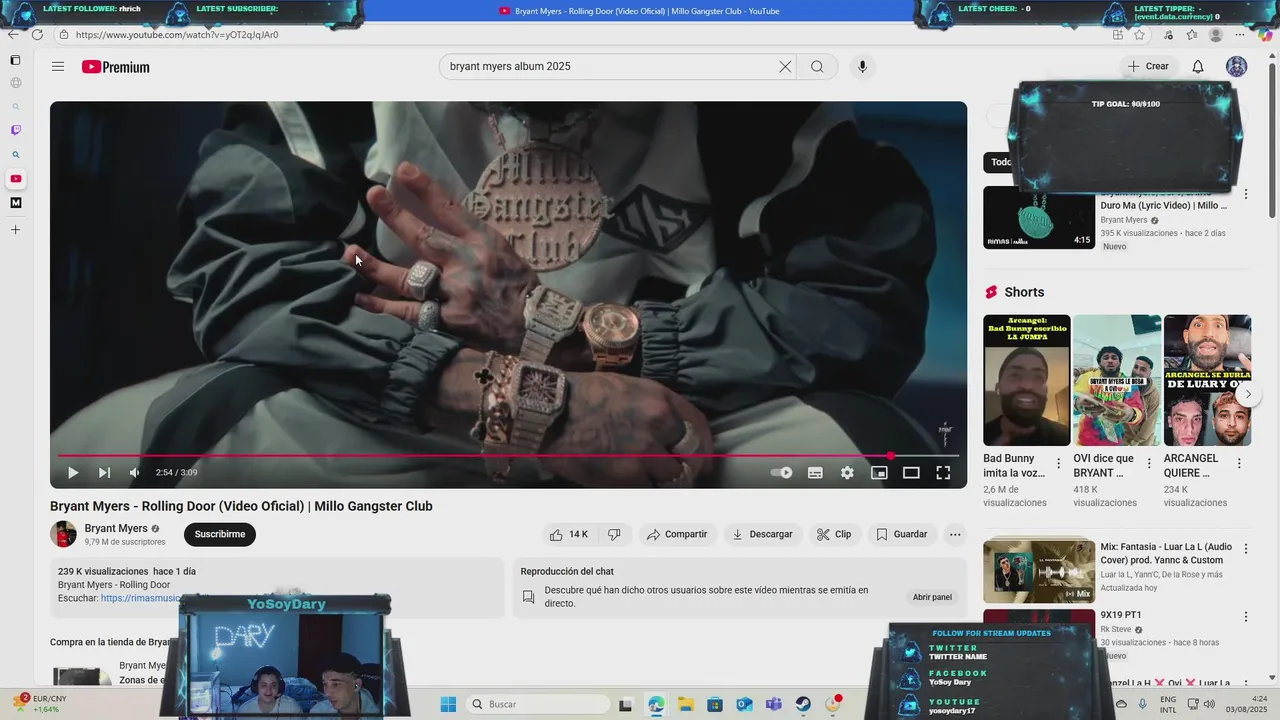1280x720 pixels.
Task: Open options for Duro Ma Lyric Video
Action: coord(1246,194)
